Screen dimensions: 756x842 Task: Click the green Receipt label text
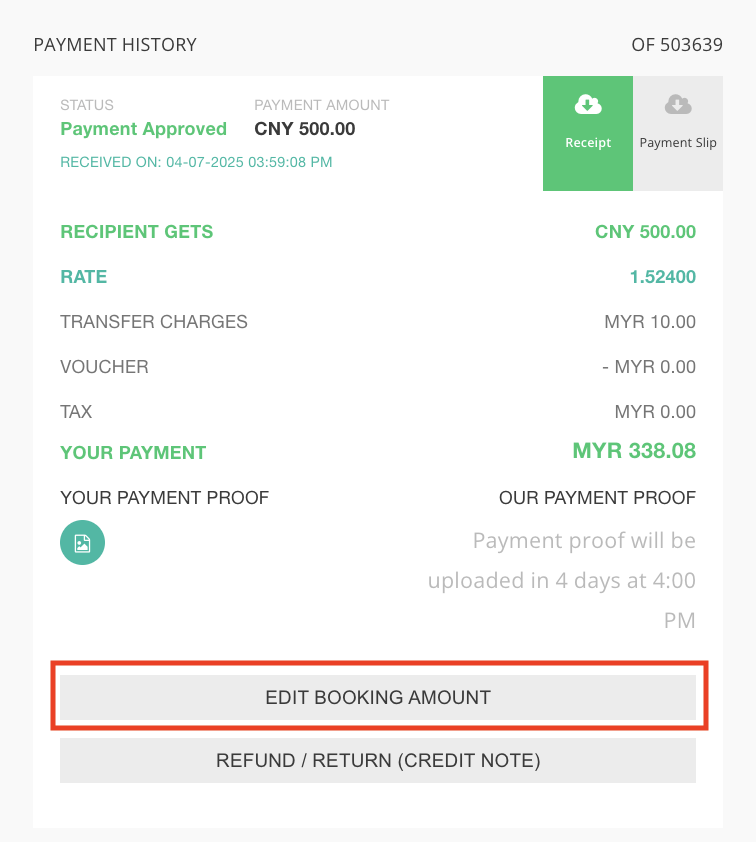tap(588, 143)
